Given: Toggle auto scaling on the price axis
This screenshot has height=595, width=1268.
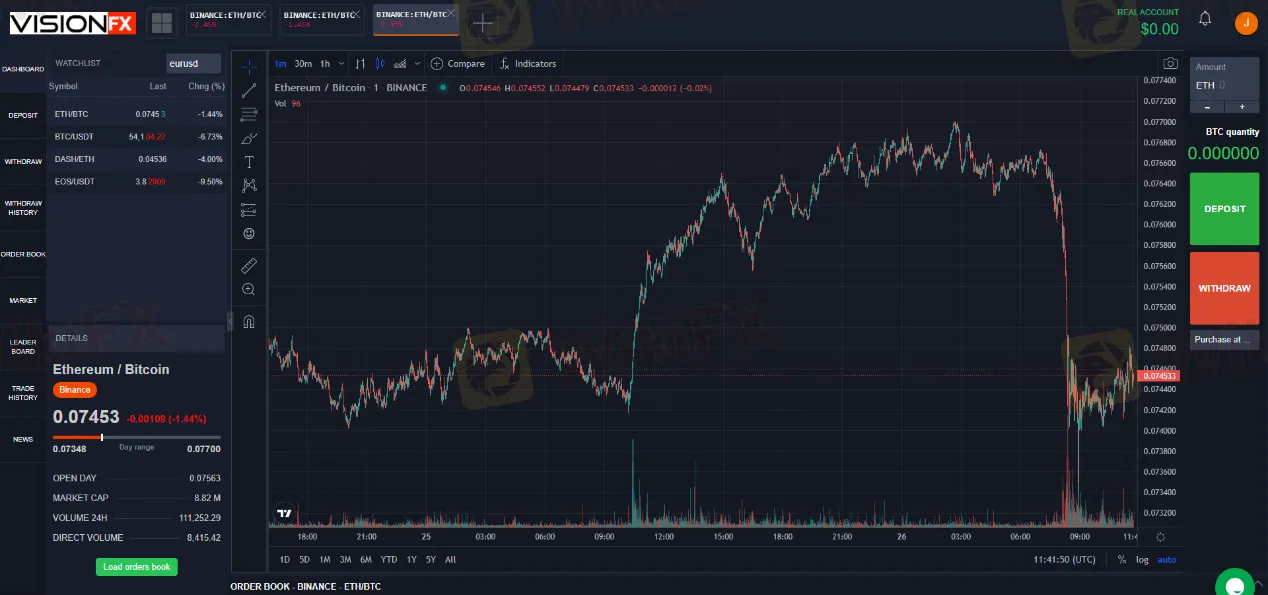Looking at the screenshot, I should (x=1167, y=559).
